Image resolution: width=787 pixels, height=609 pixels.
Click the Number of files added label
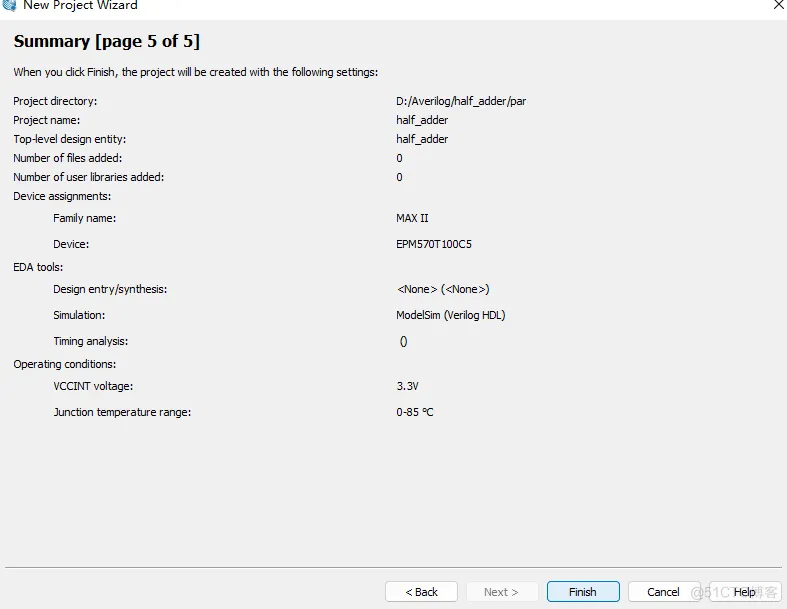pyautogui.click(x=68, y=158)
